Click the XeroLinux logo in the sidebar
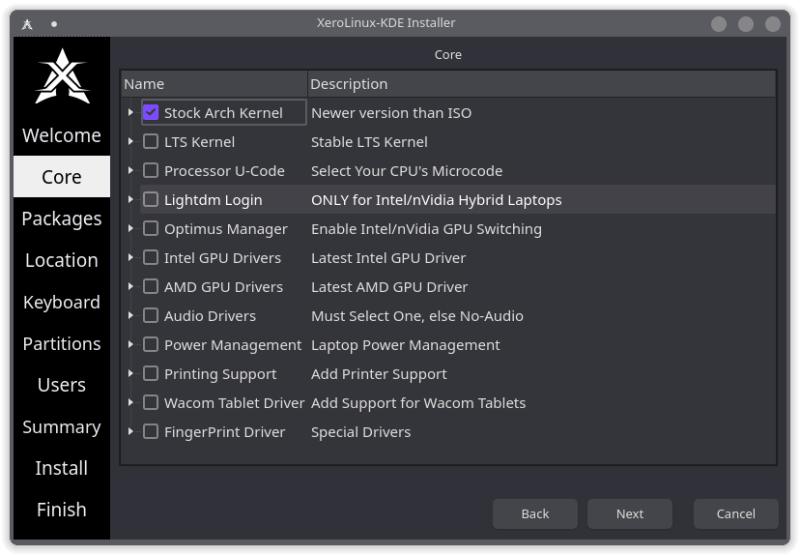This screenshot has width=800, height=555. pos(61,77)
